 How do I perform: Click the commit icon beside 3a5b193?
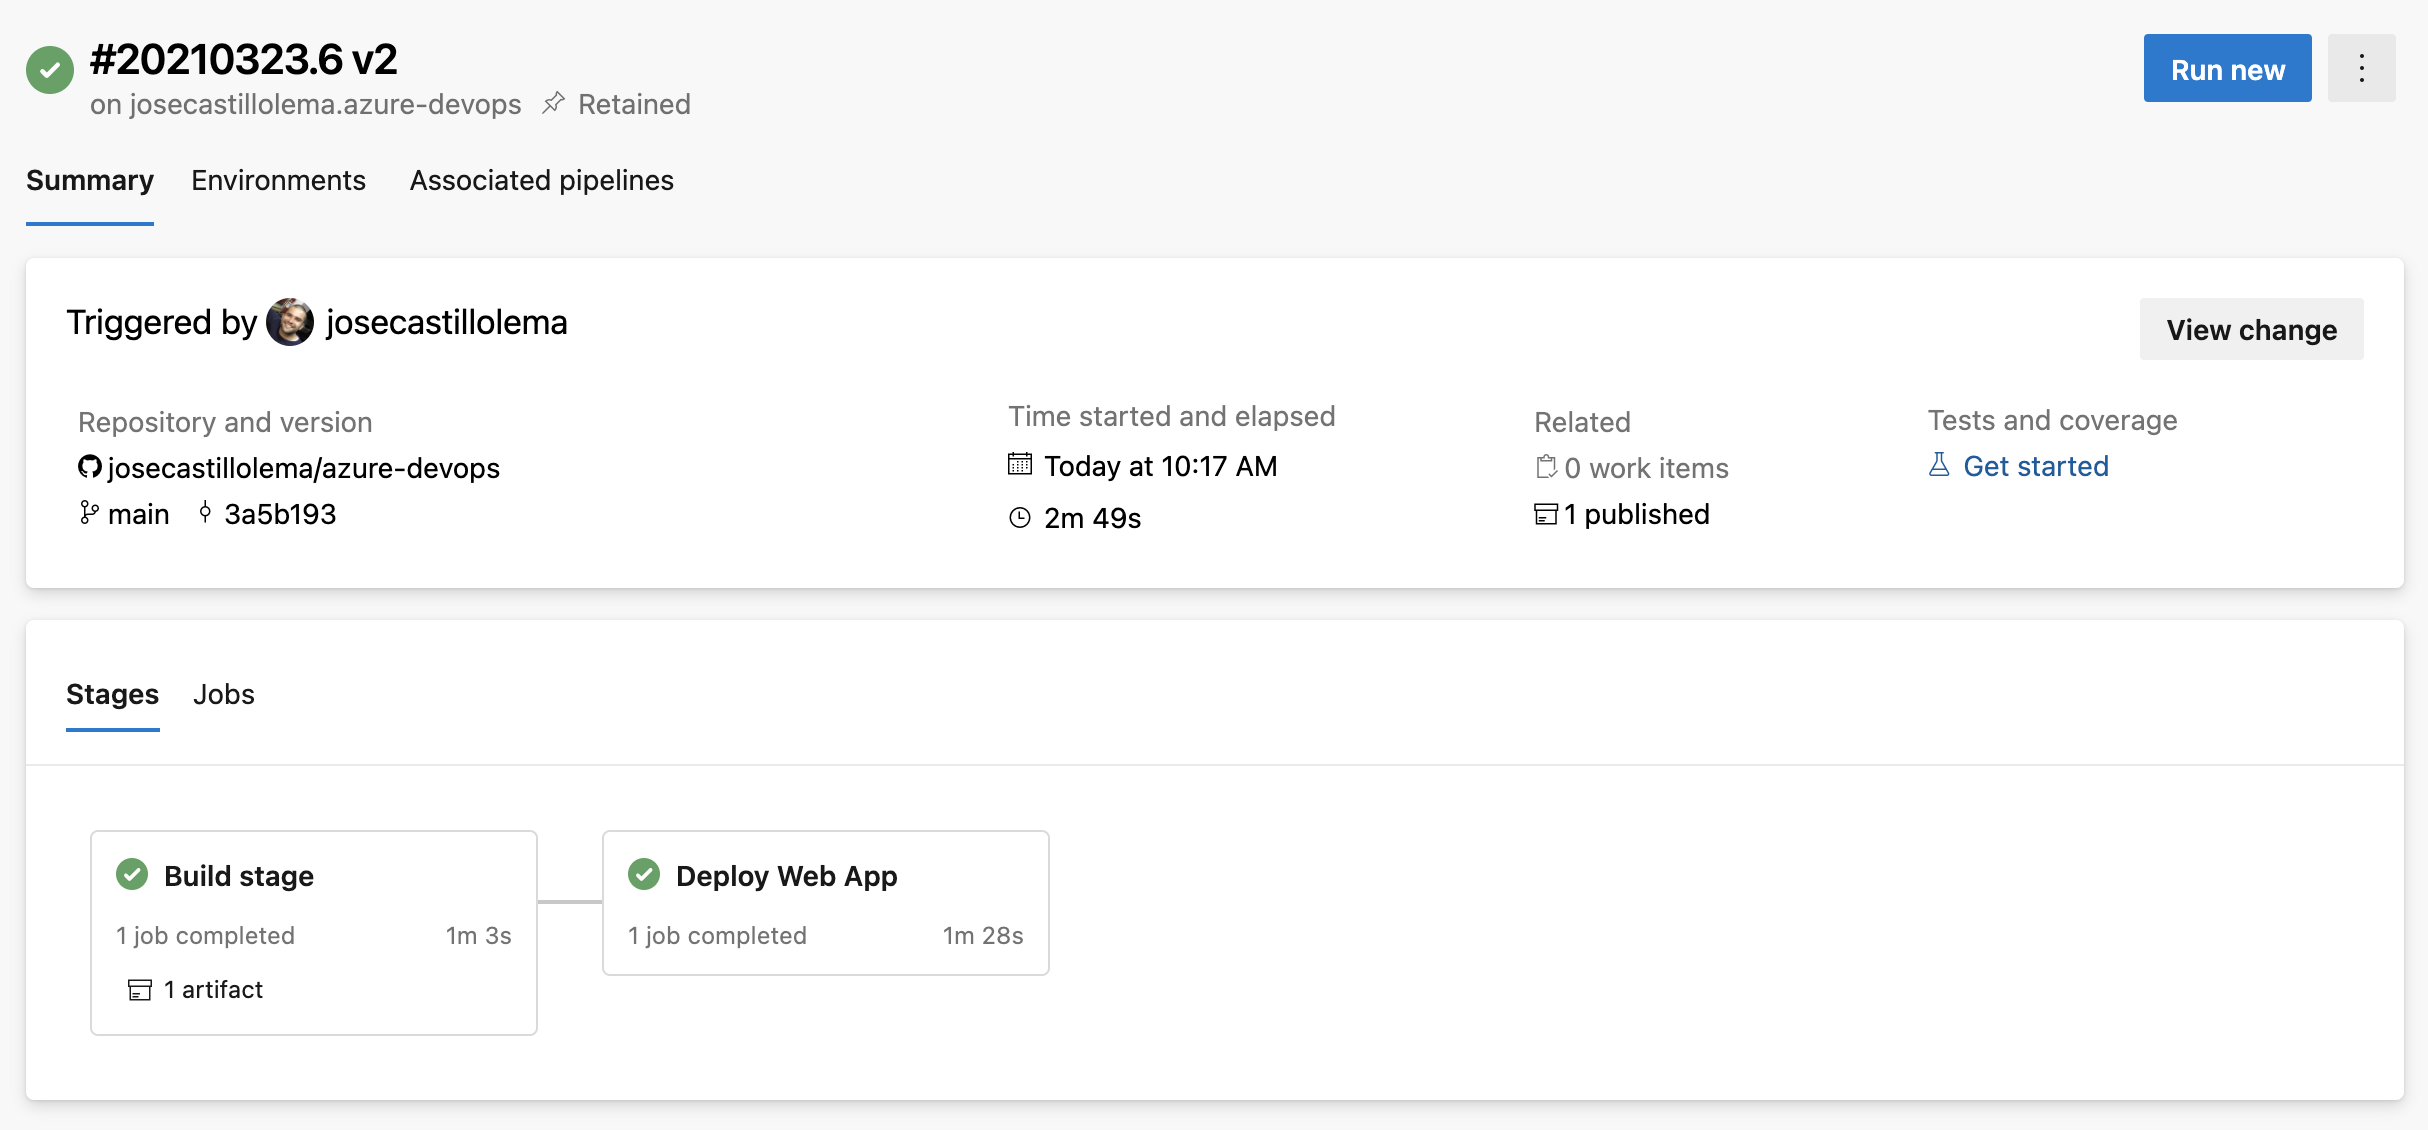click(x=205, y=513)
